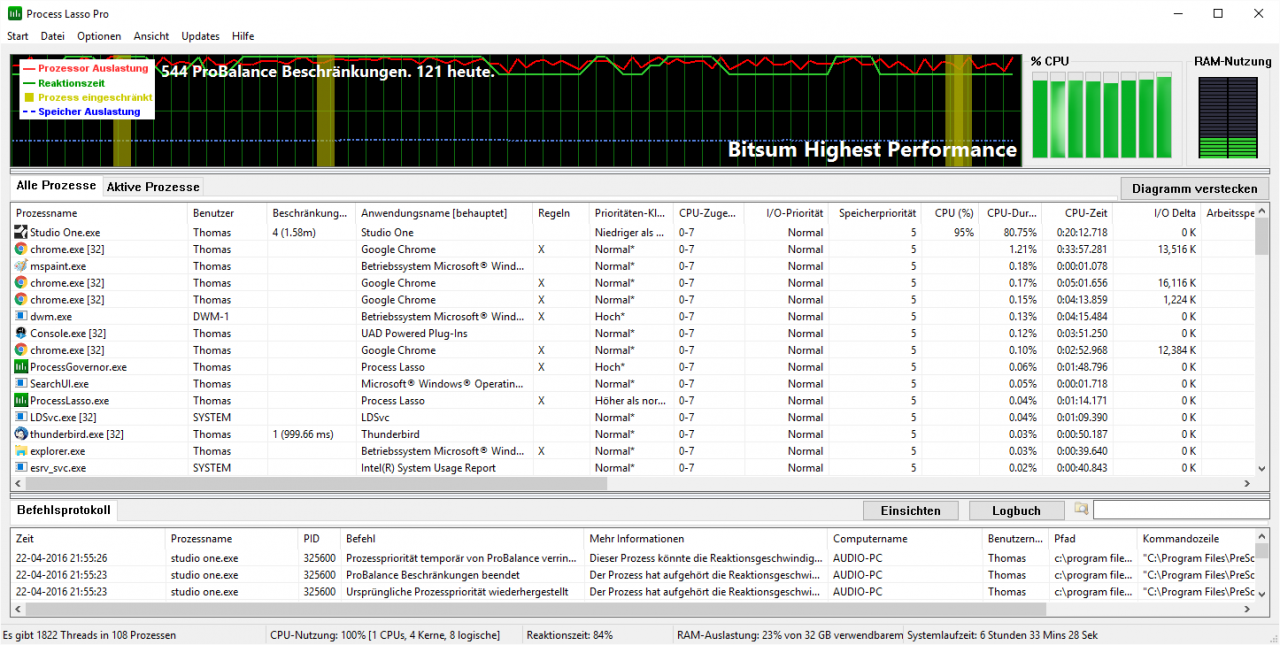Open the Logbuch button
Screen dimensions: 1280x645
tap(1016, 510)
